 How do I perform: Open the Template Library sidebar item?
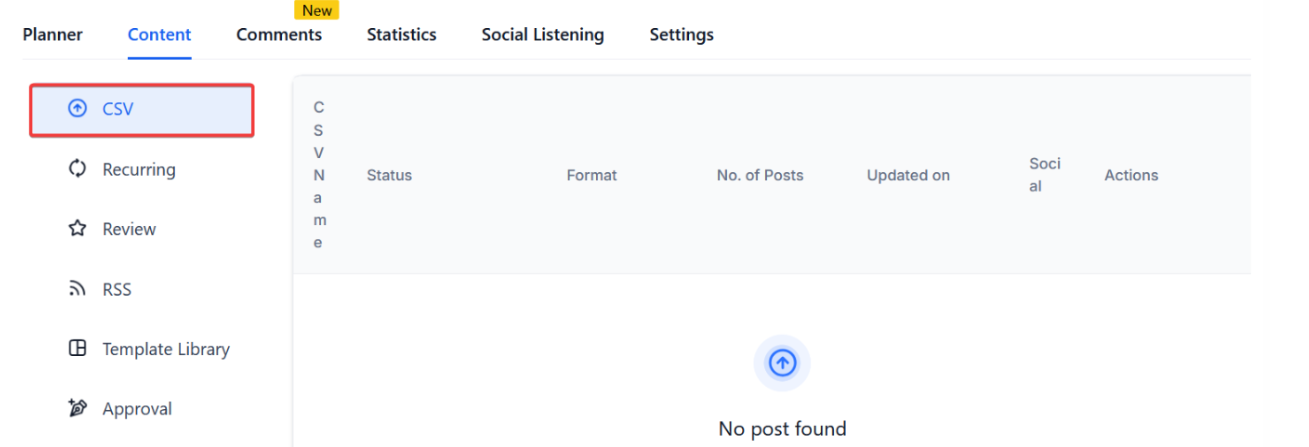(166, 349)
